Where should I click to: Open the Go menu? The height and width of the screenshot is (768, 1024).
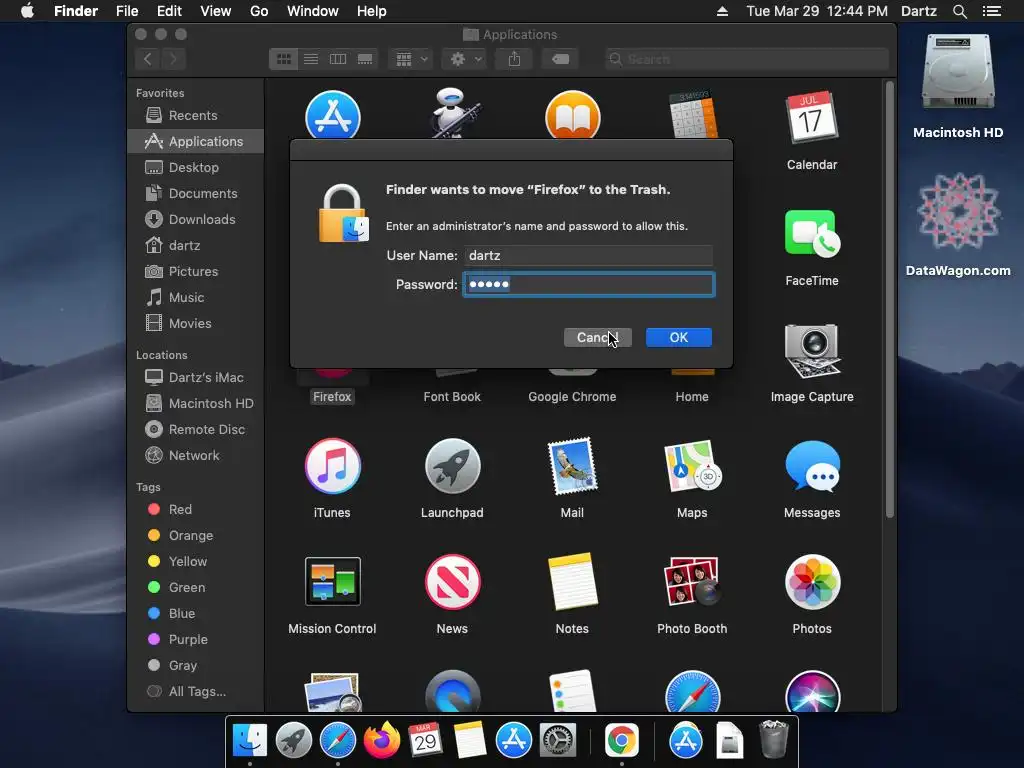click(x=259, y=11)
